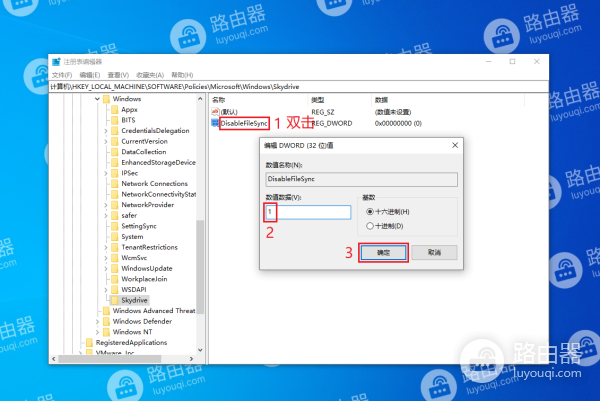Expand the Windows NT key

(97, 332)
